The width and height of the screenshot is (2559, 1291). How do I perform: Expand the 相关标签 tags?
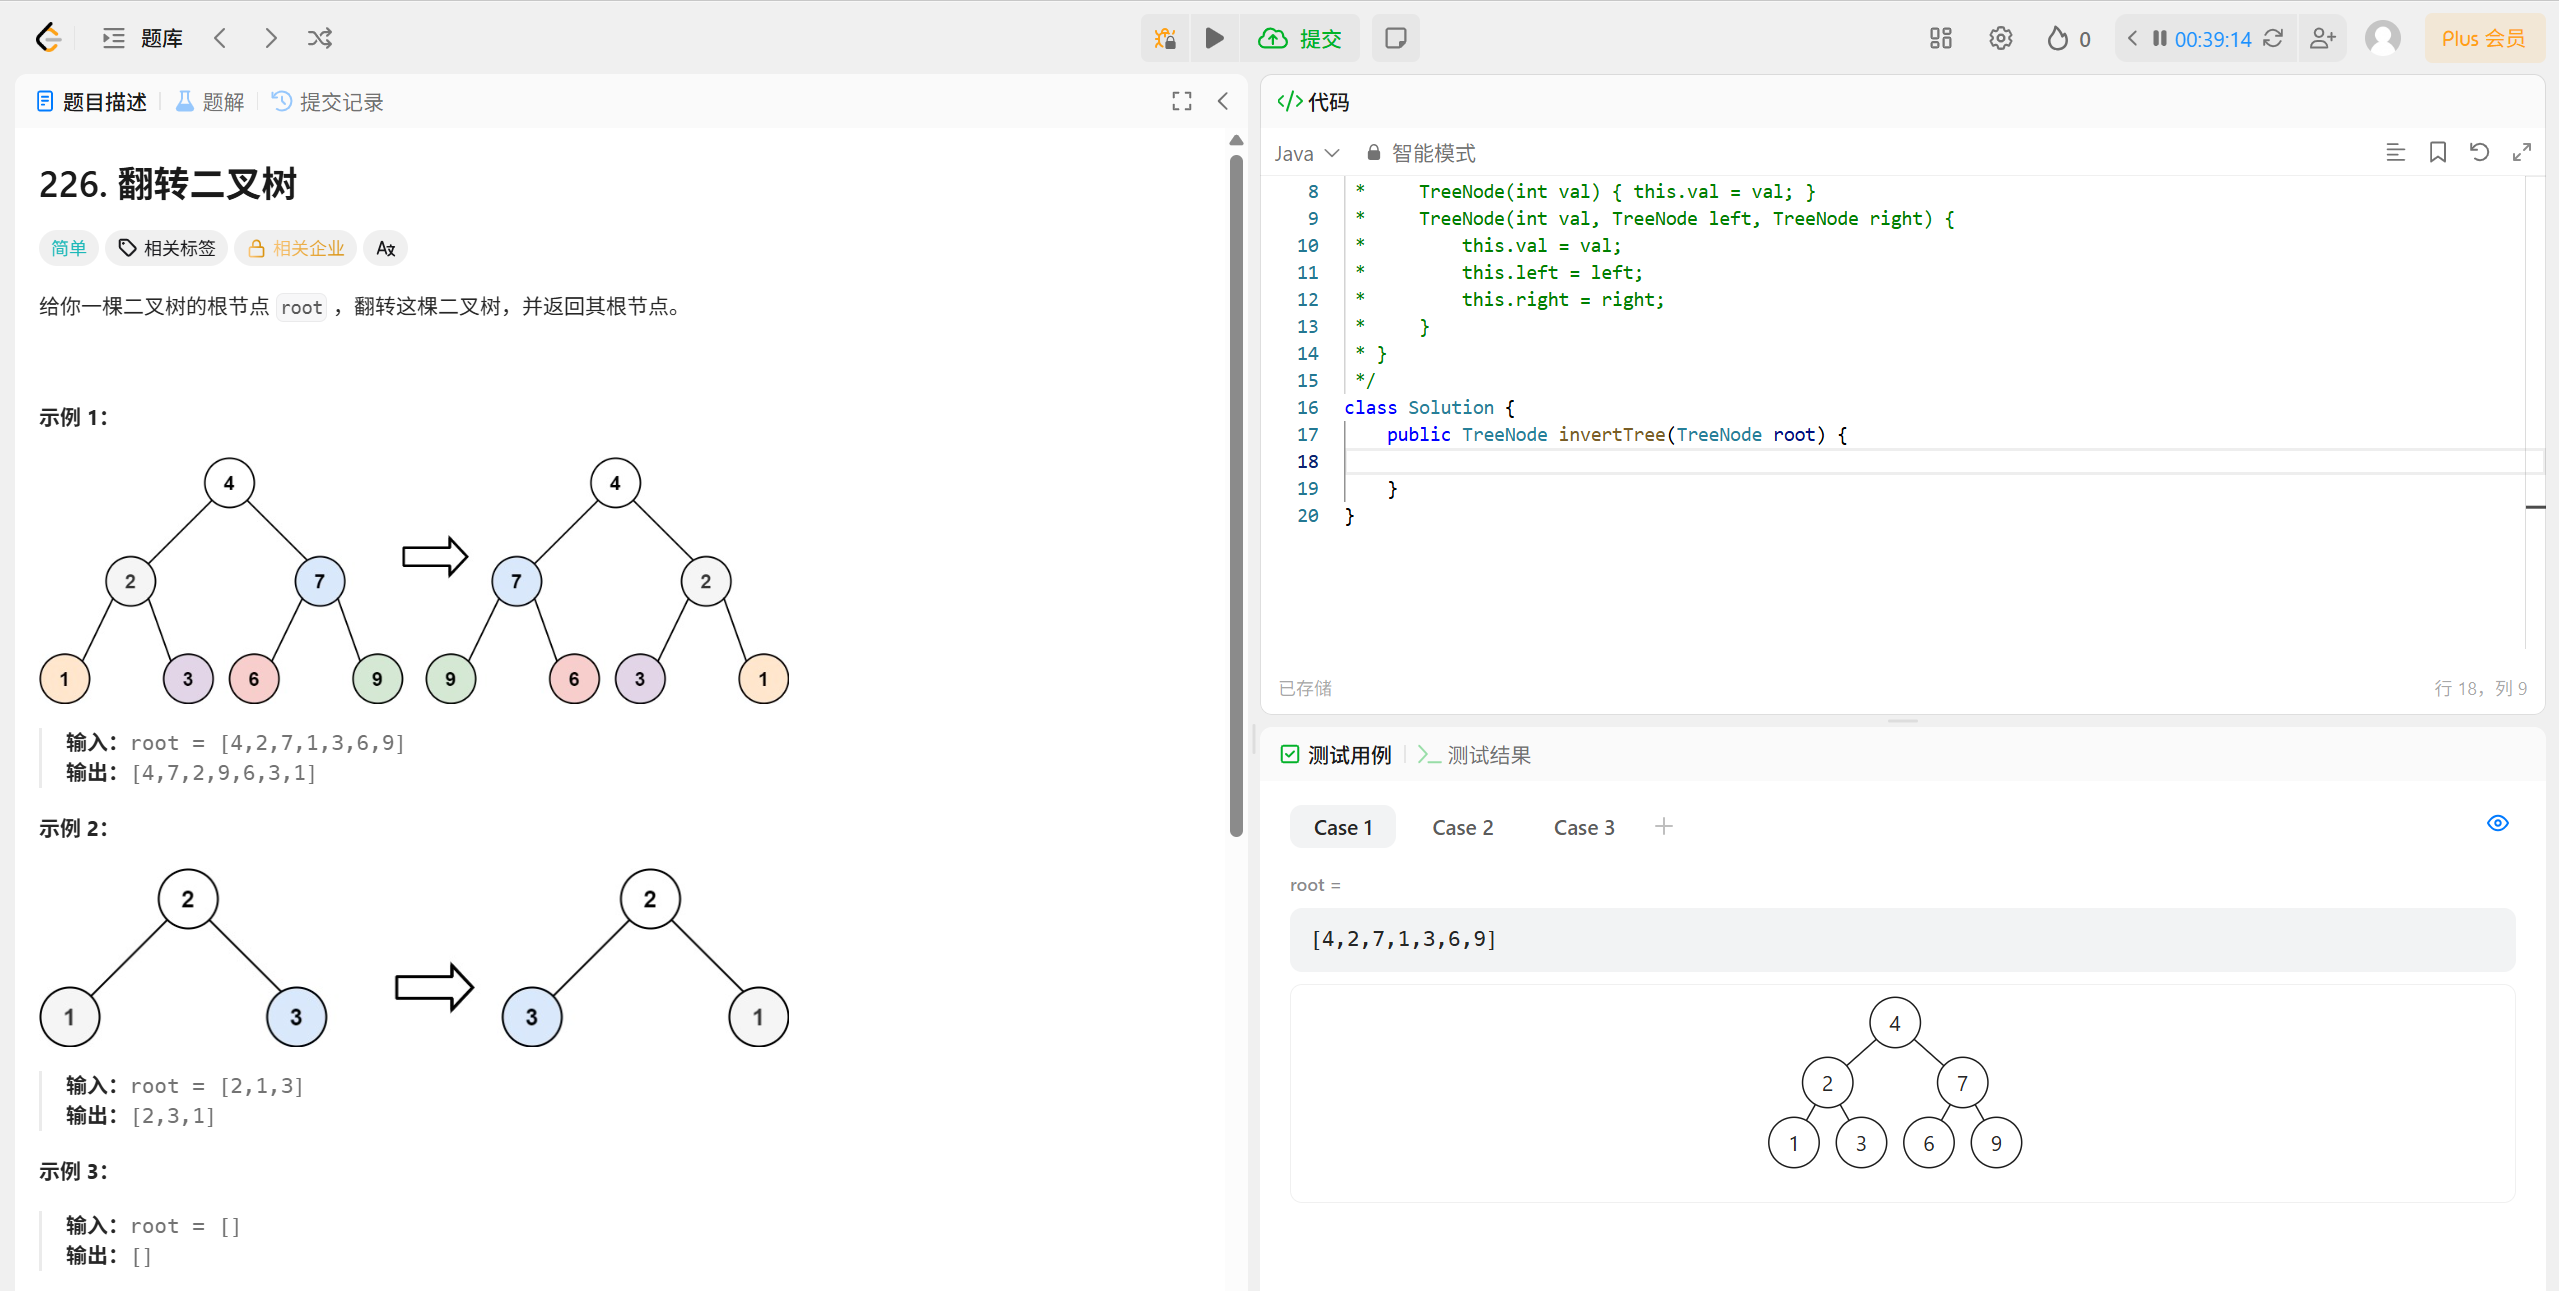tap(167, 248)
